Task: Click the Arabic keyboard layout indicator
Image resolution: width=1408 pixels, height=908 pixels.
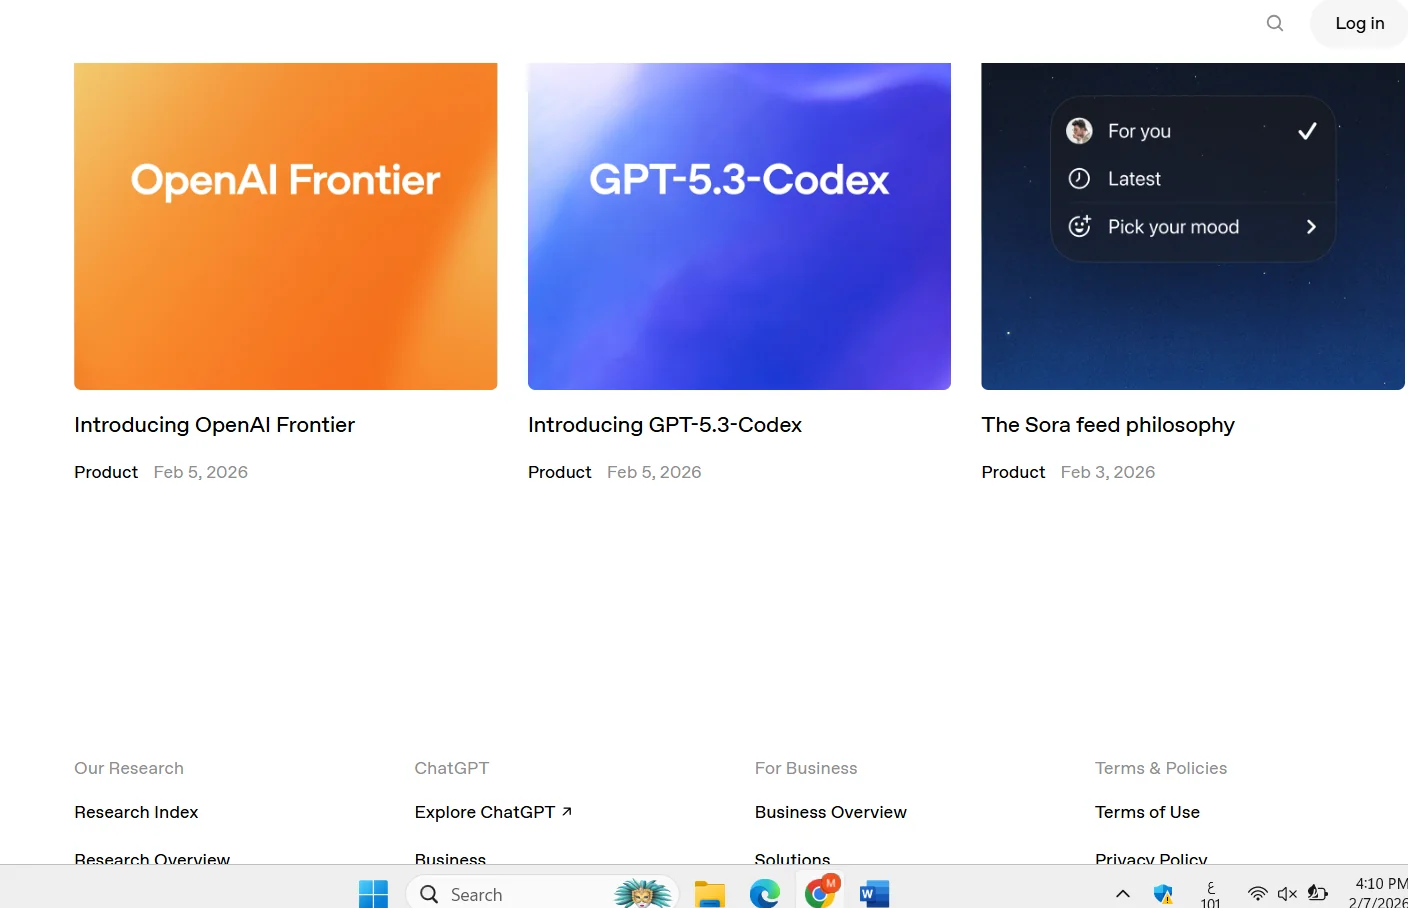Action: 1210,892
